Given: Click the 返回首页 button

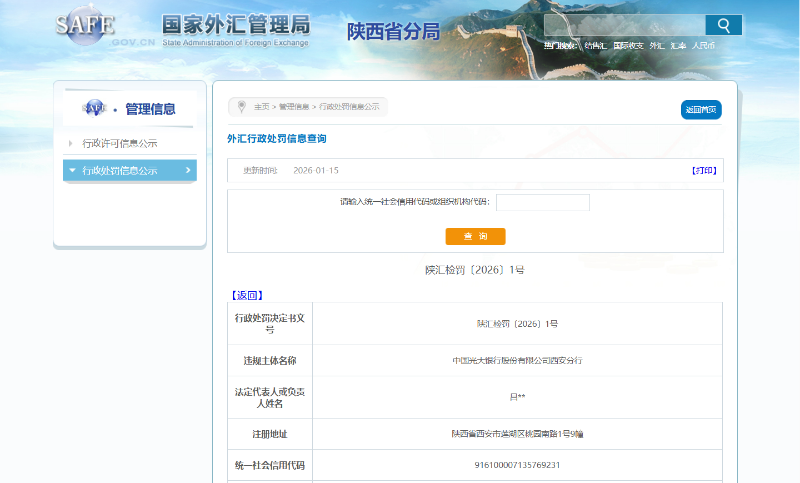Looking at the screenshot, I should click(700, 109).
